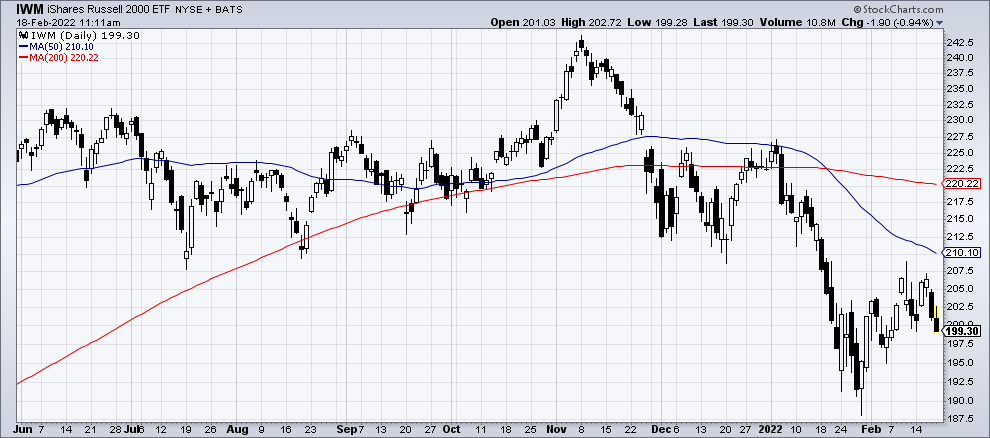This screenshot has height=438, width=990.
Task: Click the Chg -1.90 (-0.94%) value
Action: pyautogui.click(x=890, y=23)
